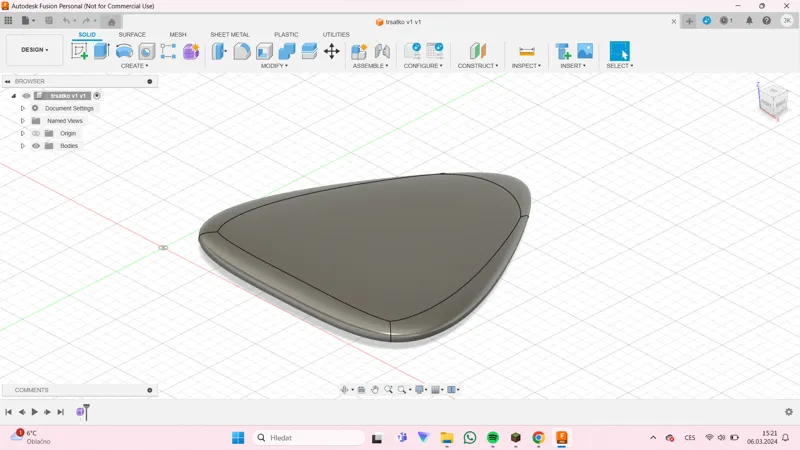Open the extensions icon beside new tab

pos(707,21)
